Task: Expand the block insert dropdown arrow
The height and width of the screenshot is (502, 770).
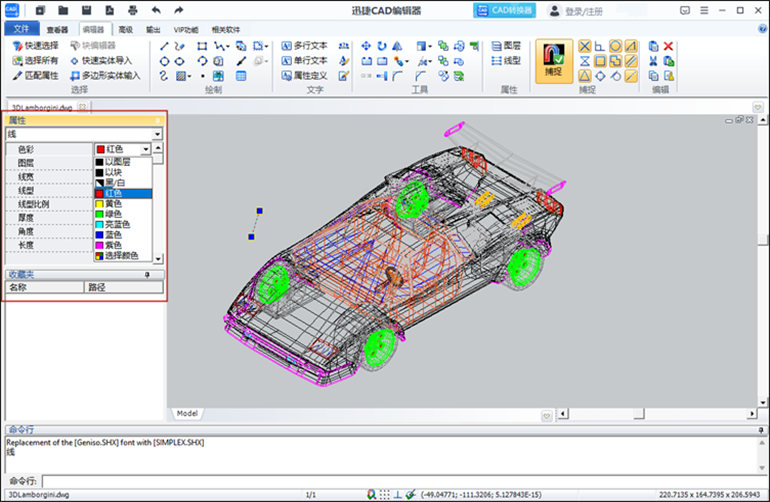Action: coord(266,47)
